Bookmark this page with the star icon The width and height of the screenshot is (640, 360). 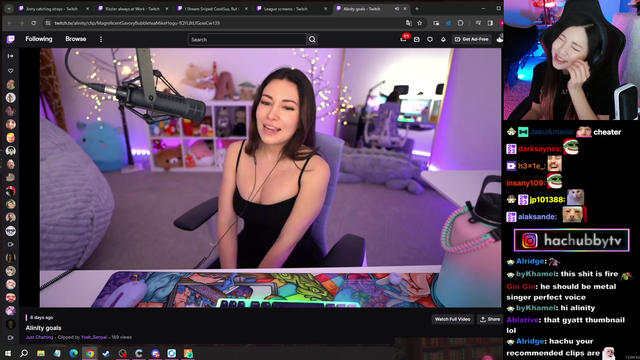[x=420, y=23]
